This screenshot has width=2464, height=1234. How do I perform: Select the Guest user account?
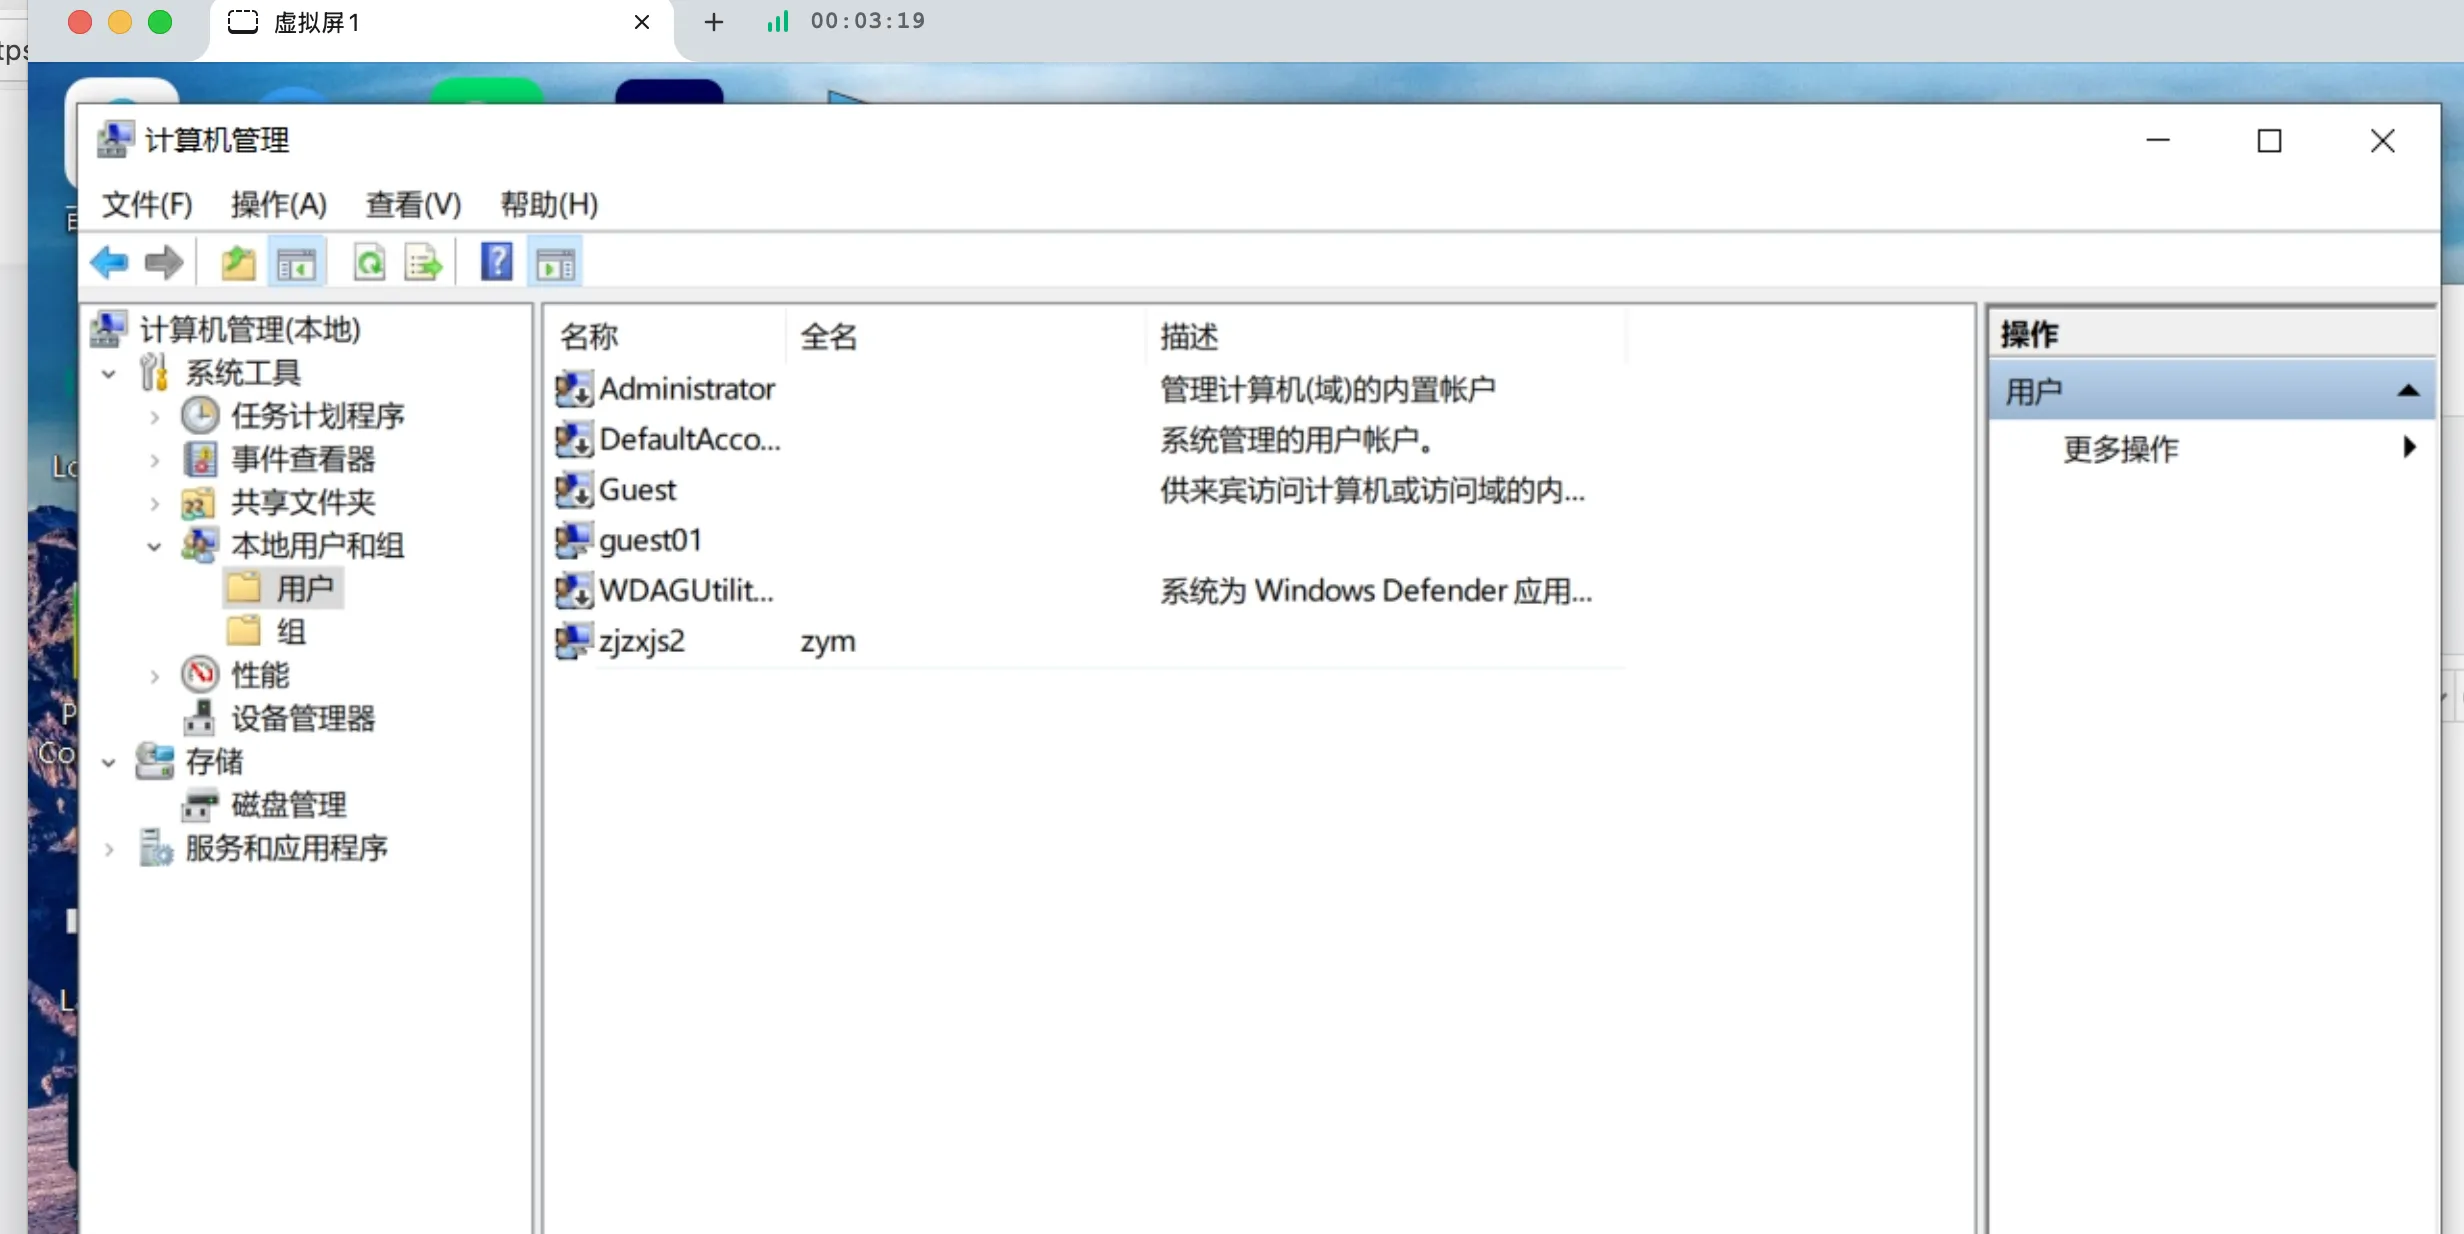[638, 490]
